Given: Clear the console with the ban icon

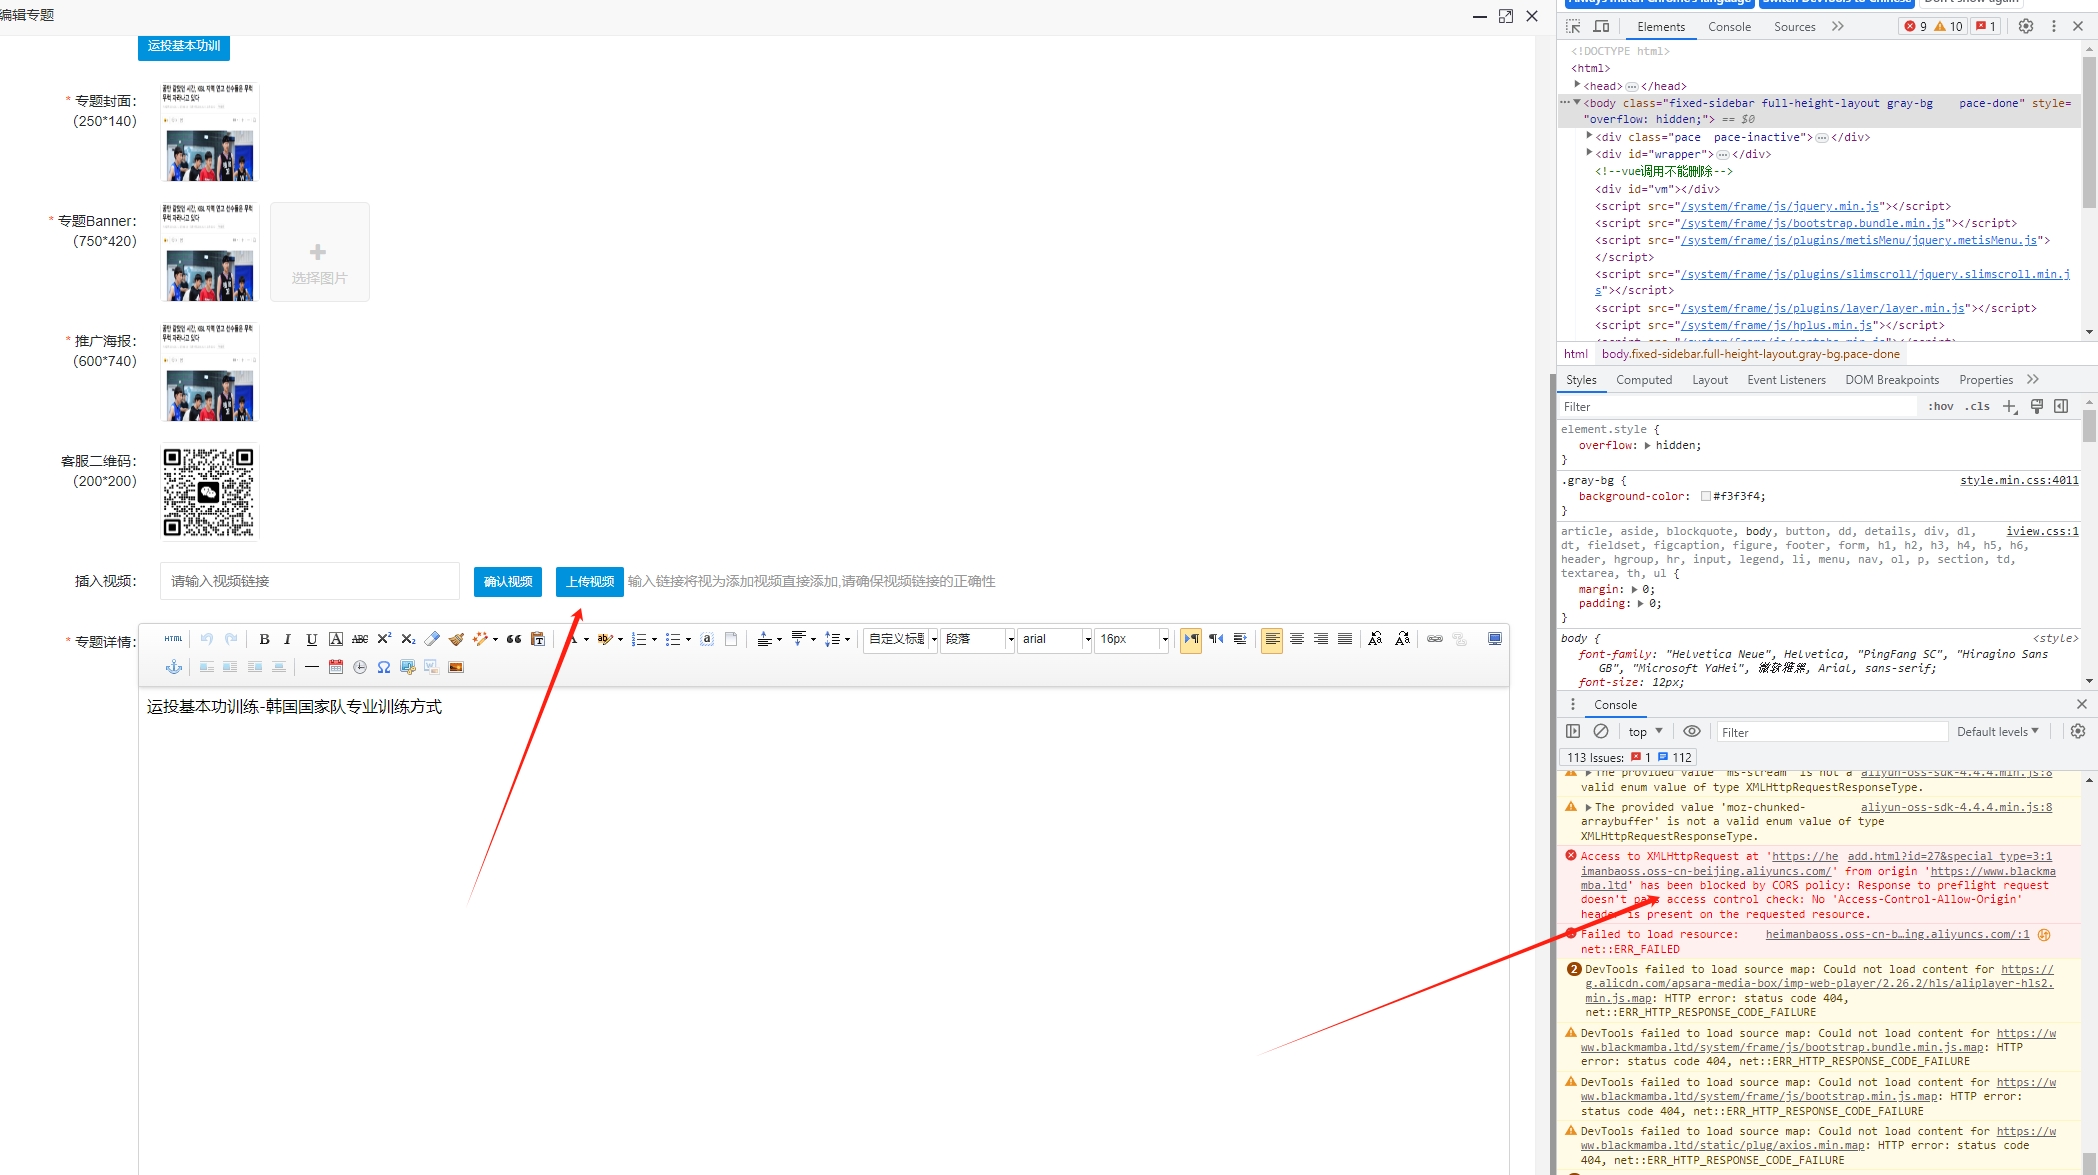Looking at the screenshot, I should pyautogui.click(x=1601, y=731).
